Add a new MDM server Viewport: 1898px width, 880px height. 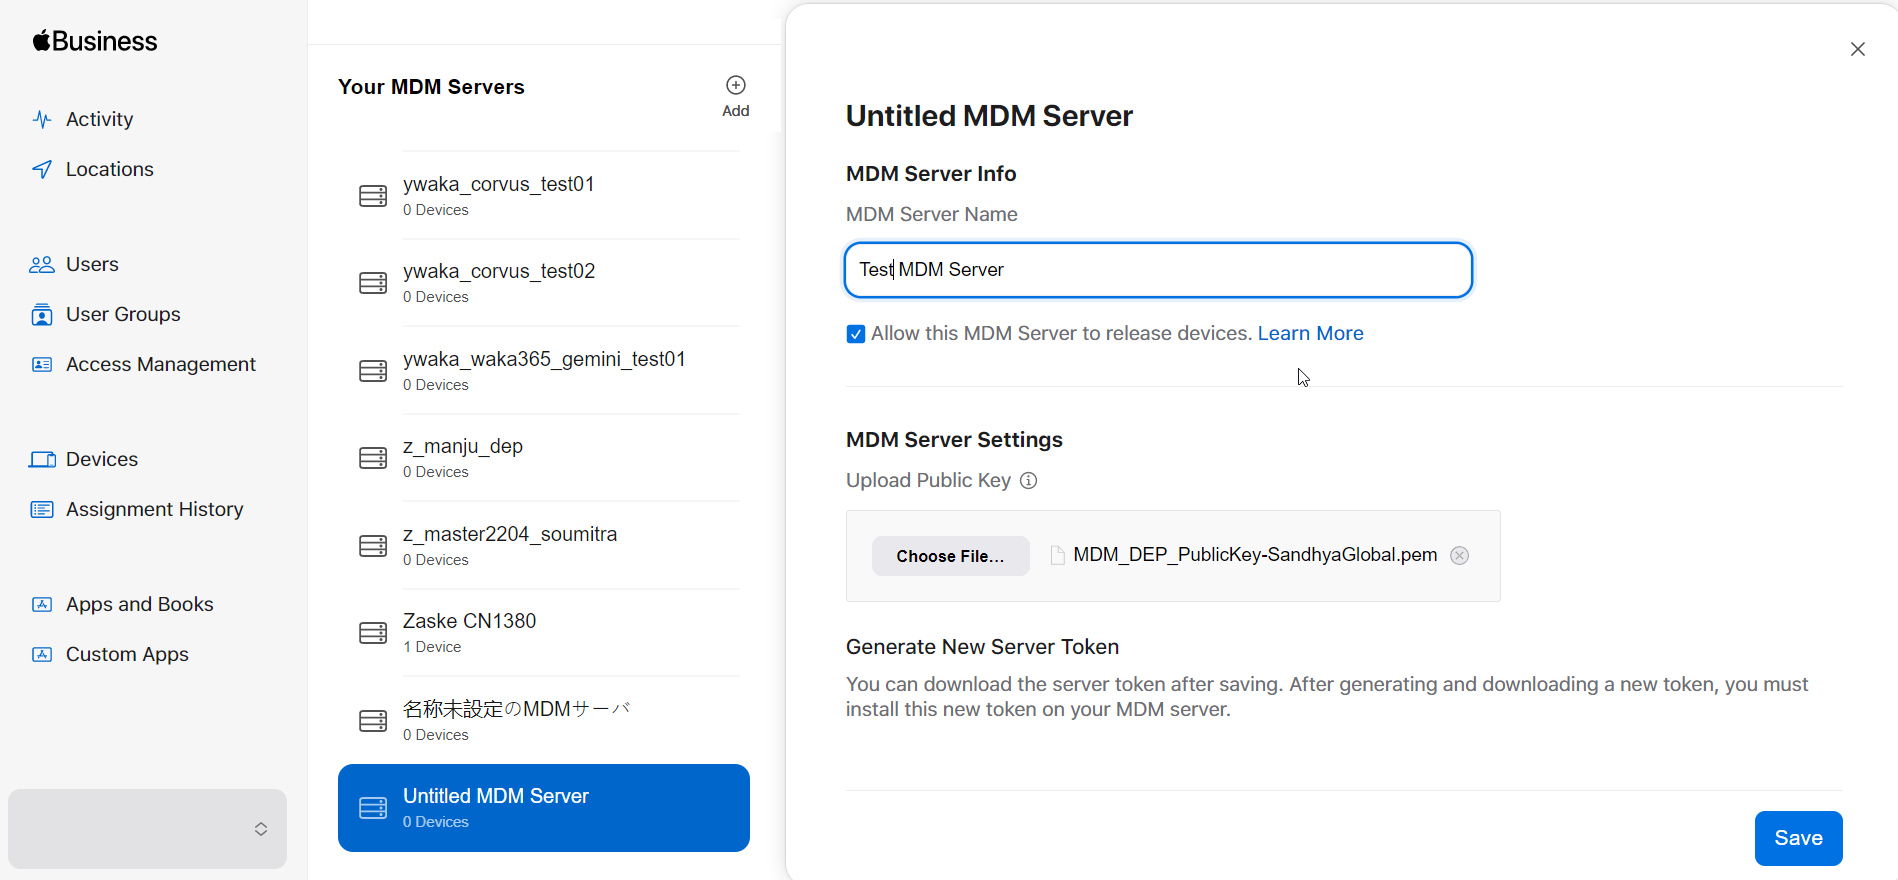(x=736, y=96)
